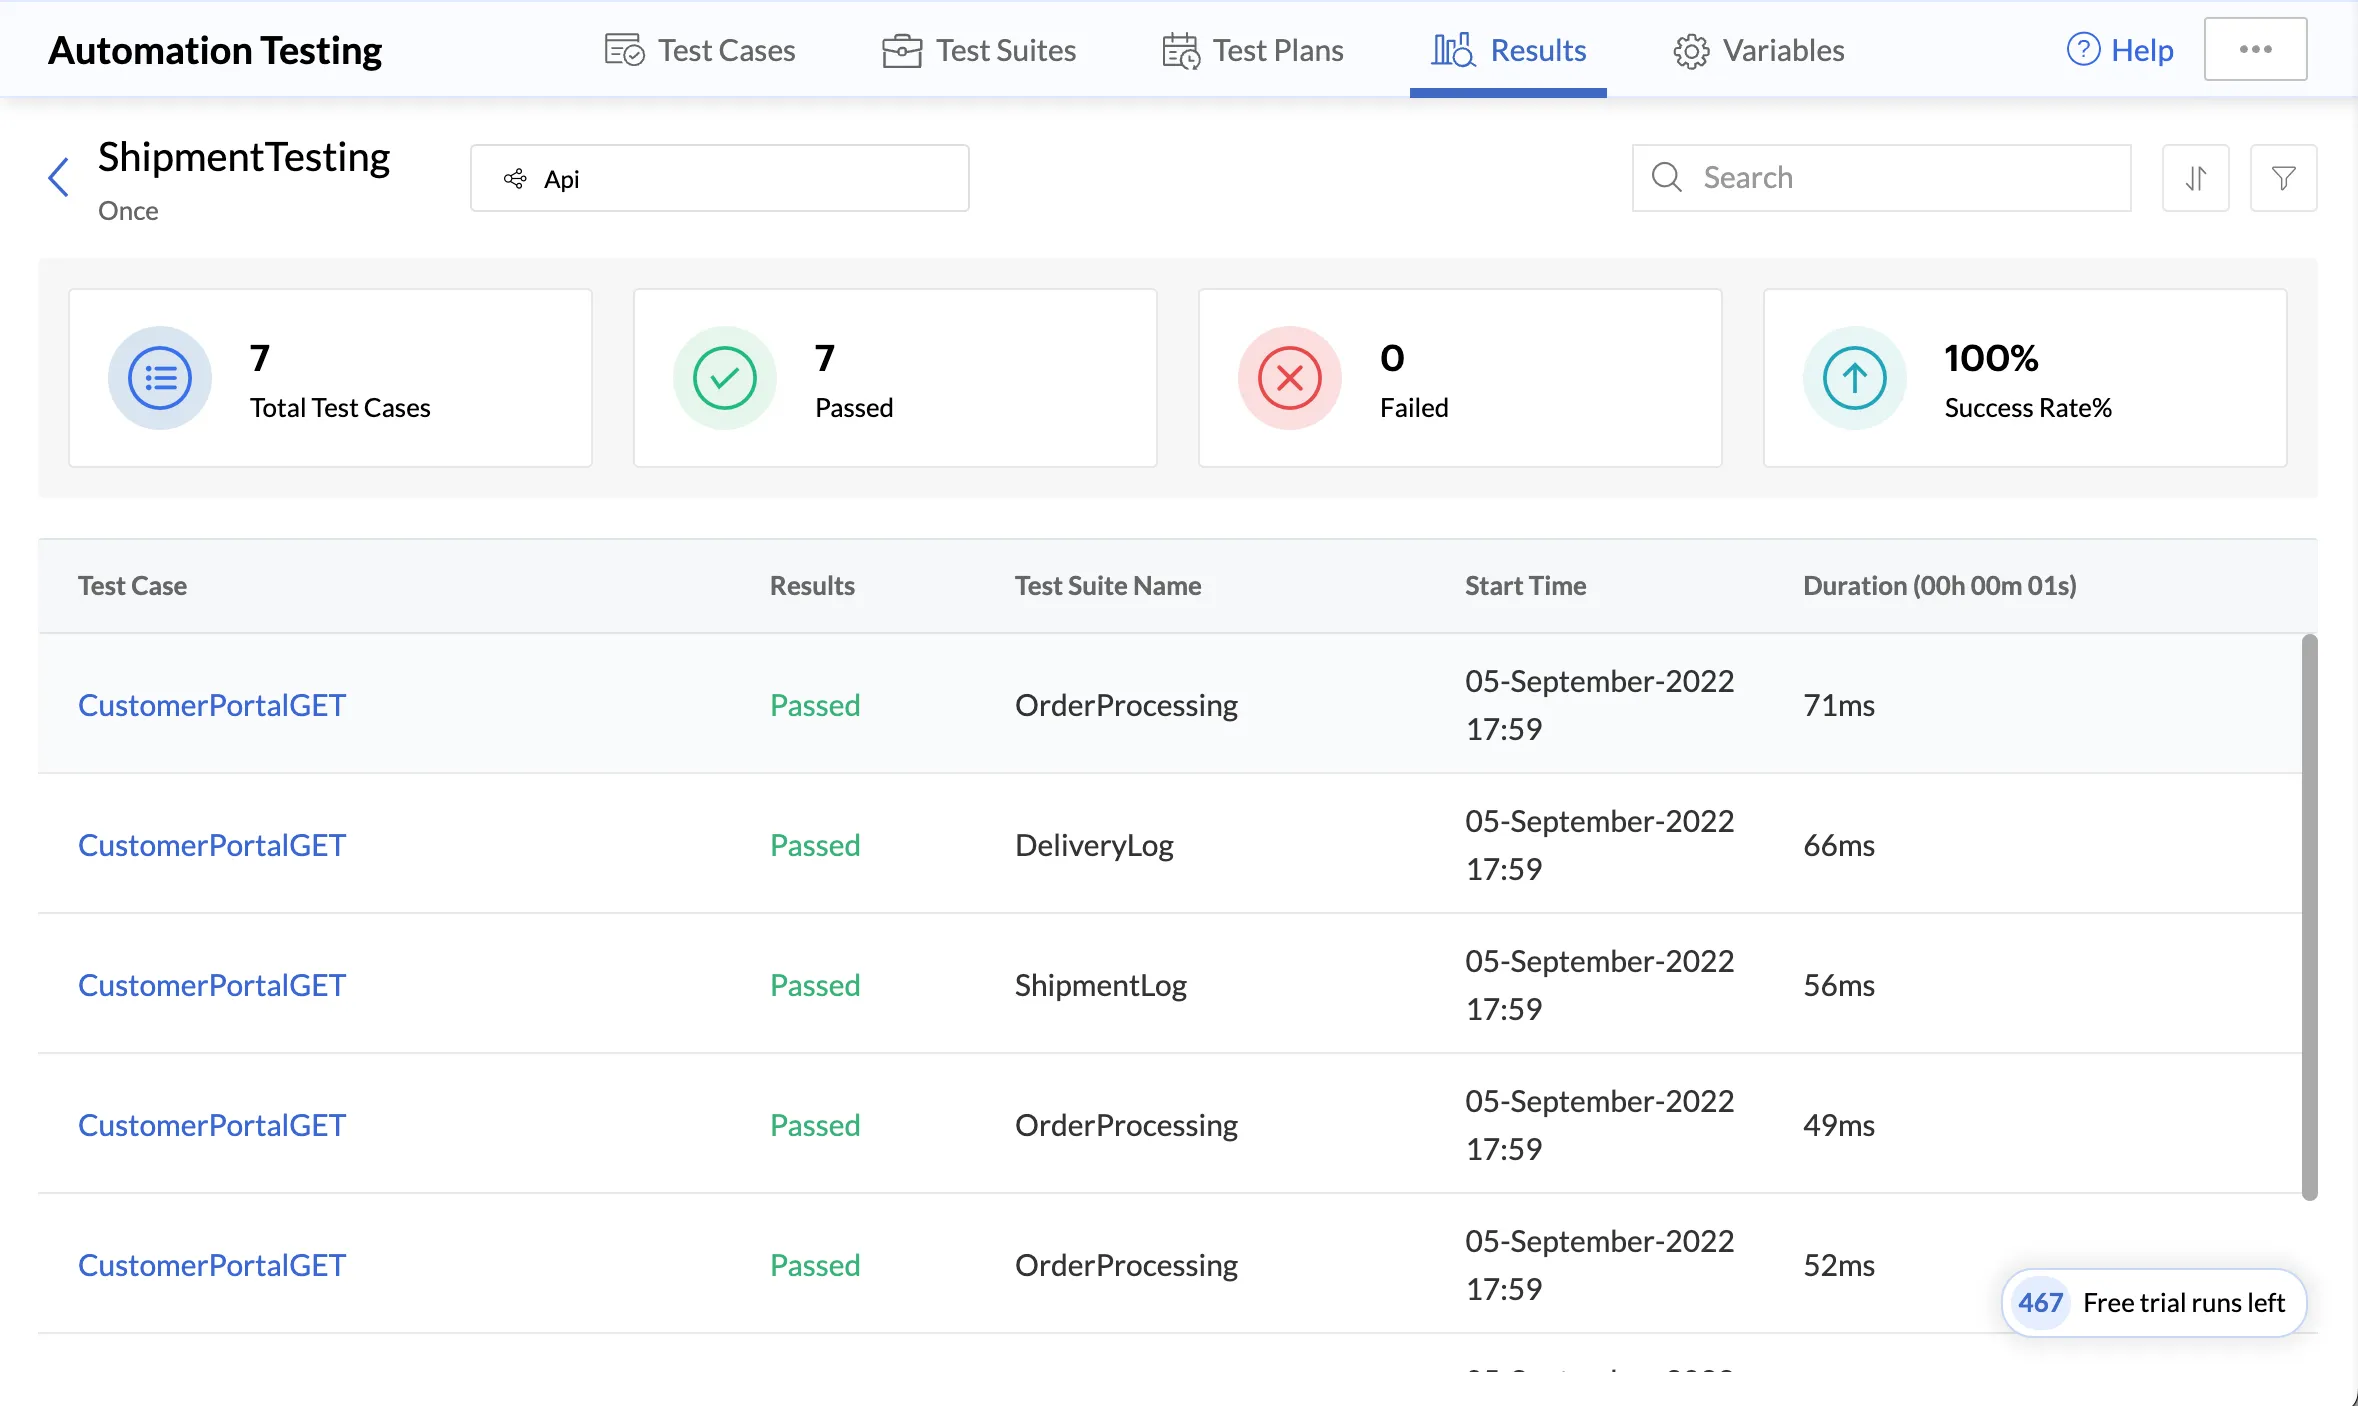The height and width of the screenshot is (1406, 2358).
Task: Click the Automation Testing heading
Action: (x=215, y=50)
